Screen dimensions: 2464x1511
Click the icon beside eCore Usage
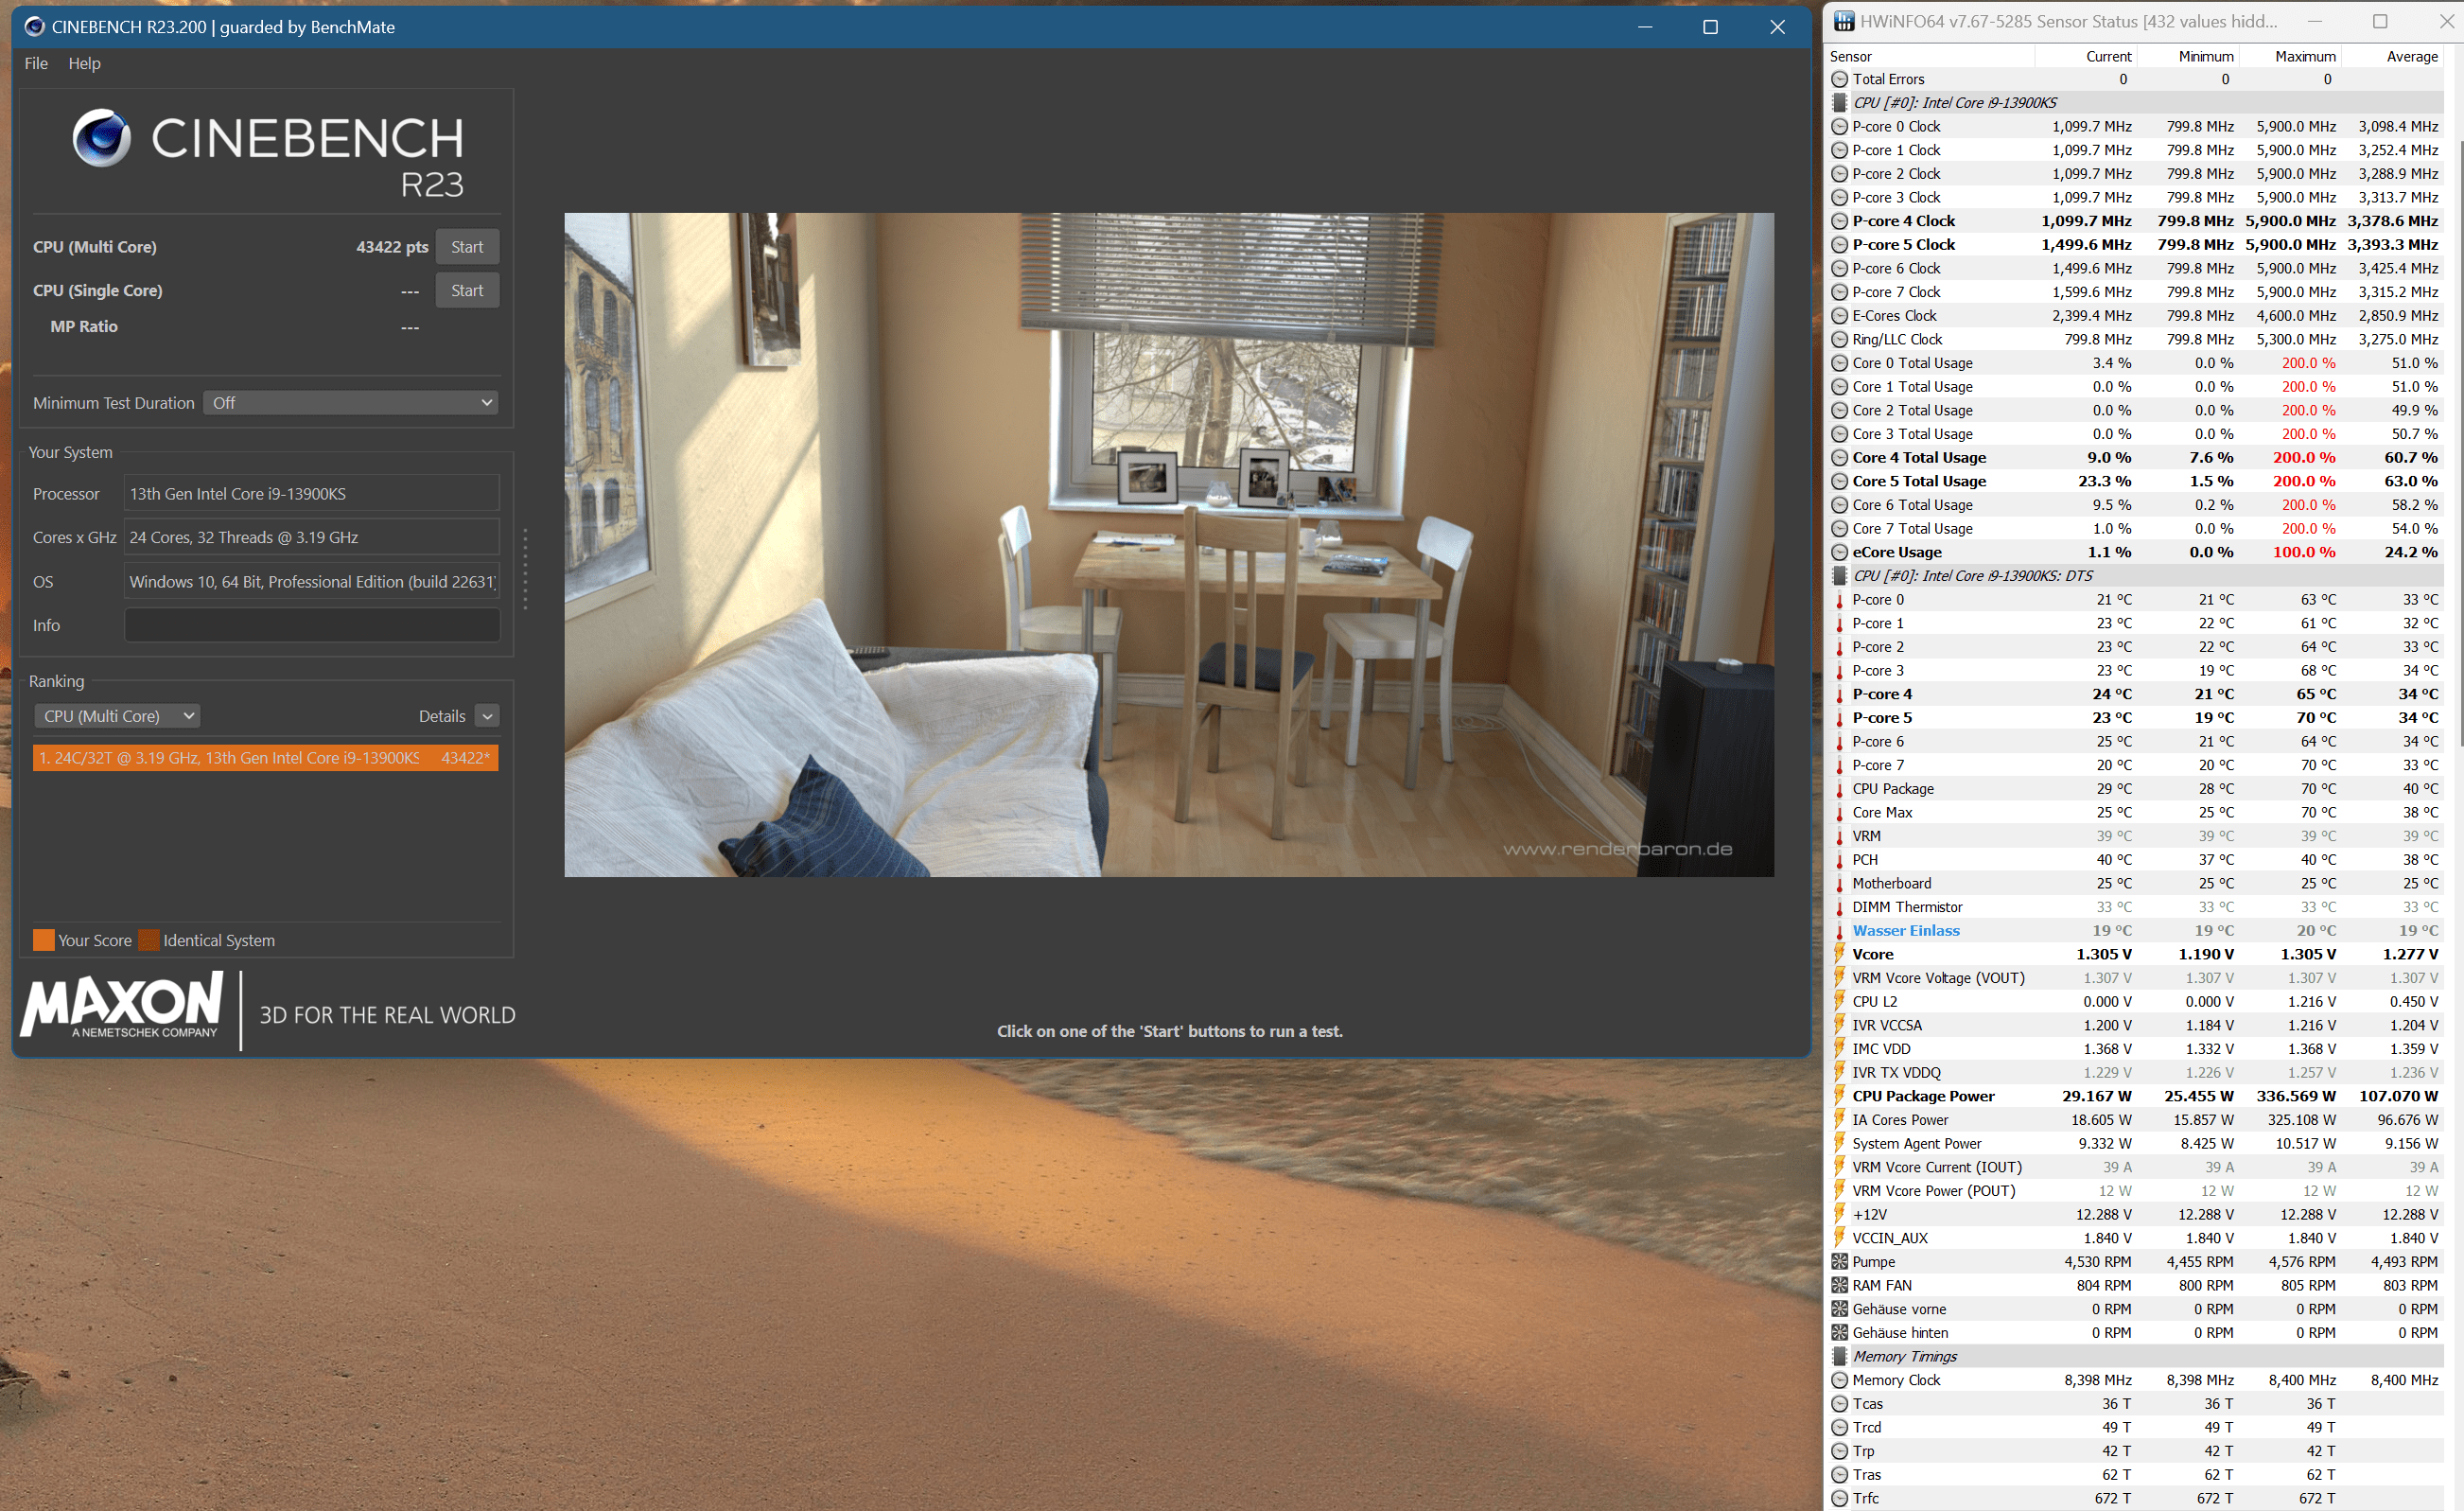1839,552
